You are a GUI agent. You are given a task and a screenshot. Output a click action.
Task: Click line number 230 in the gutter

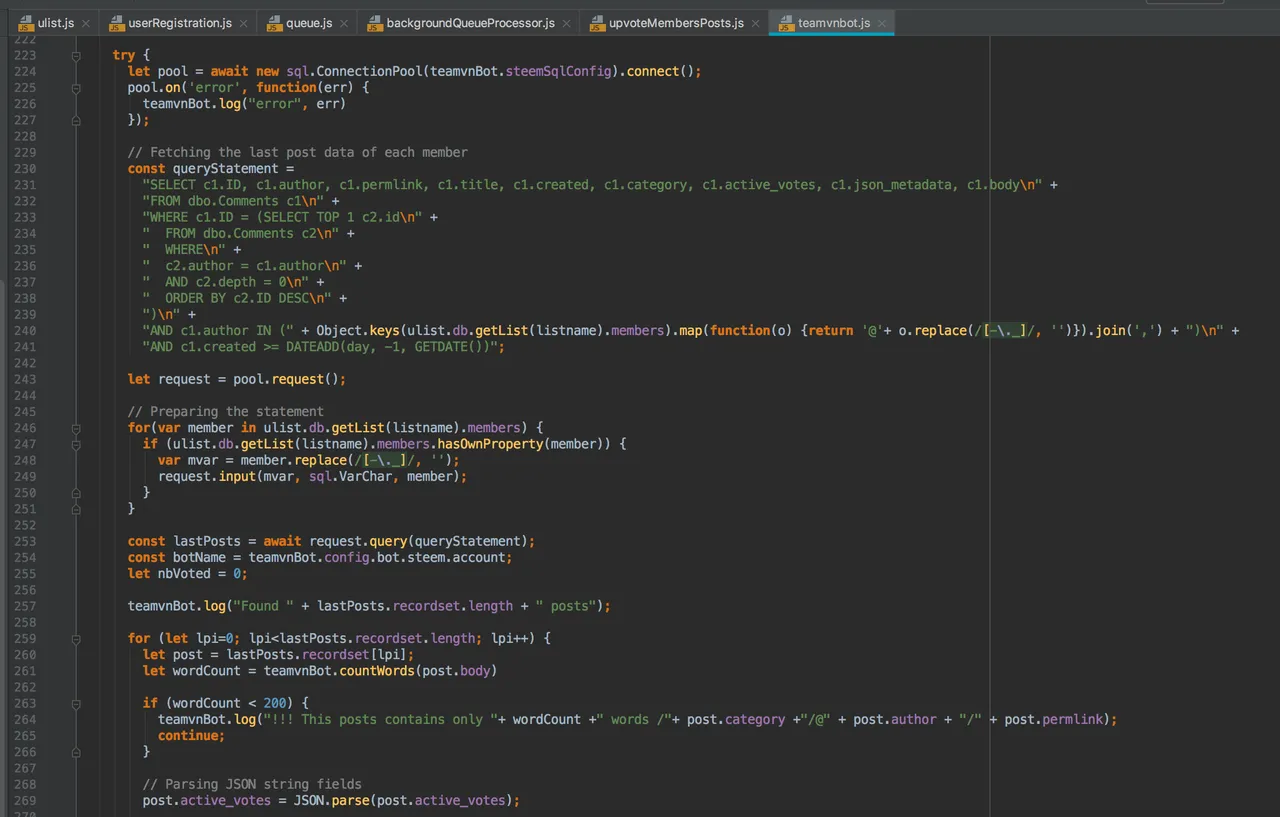point(25,169)
